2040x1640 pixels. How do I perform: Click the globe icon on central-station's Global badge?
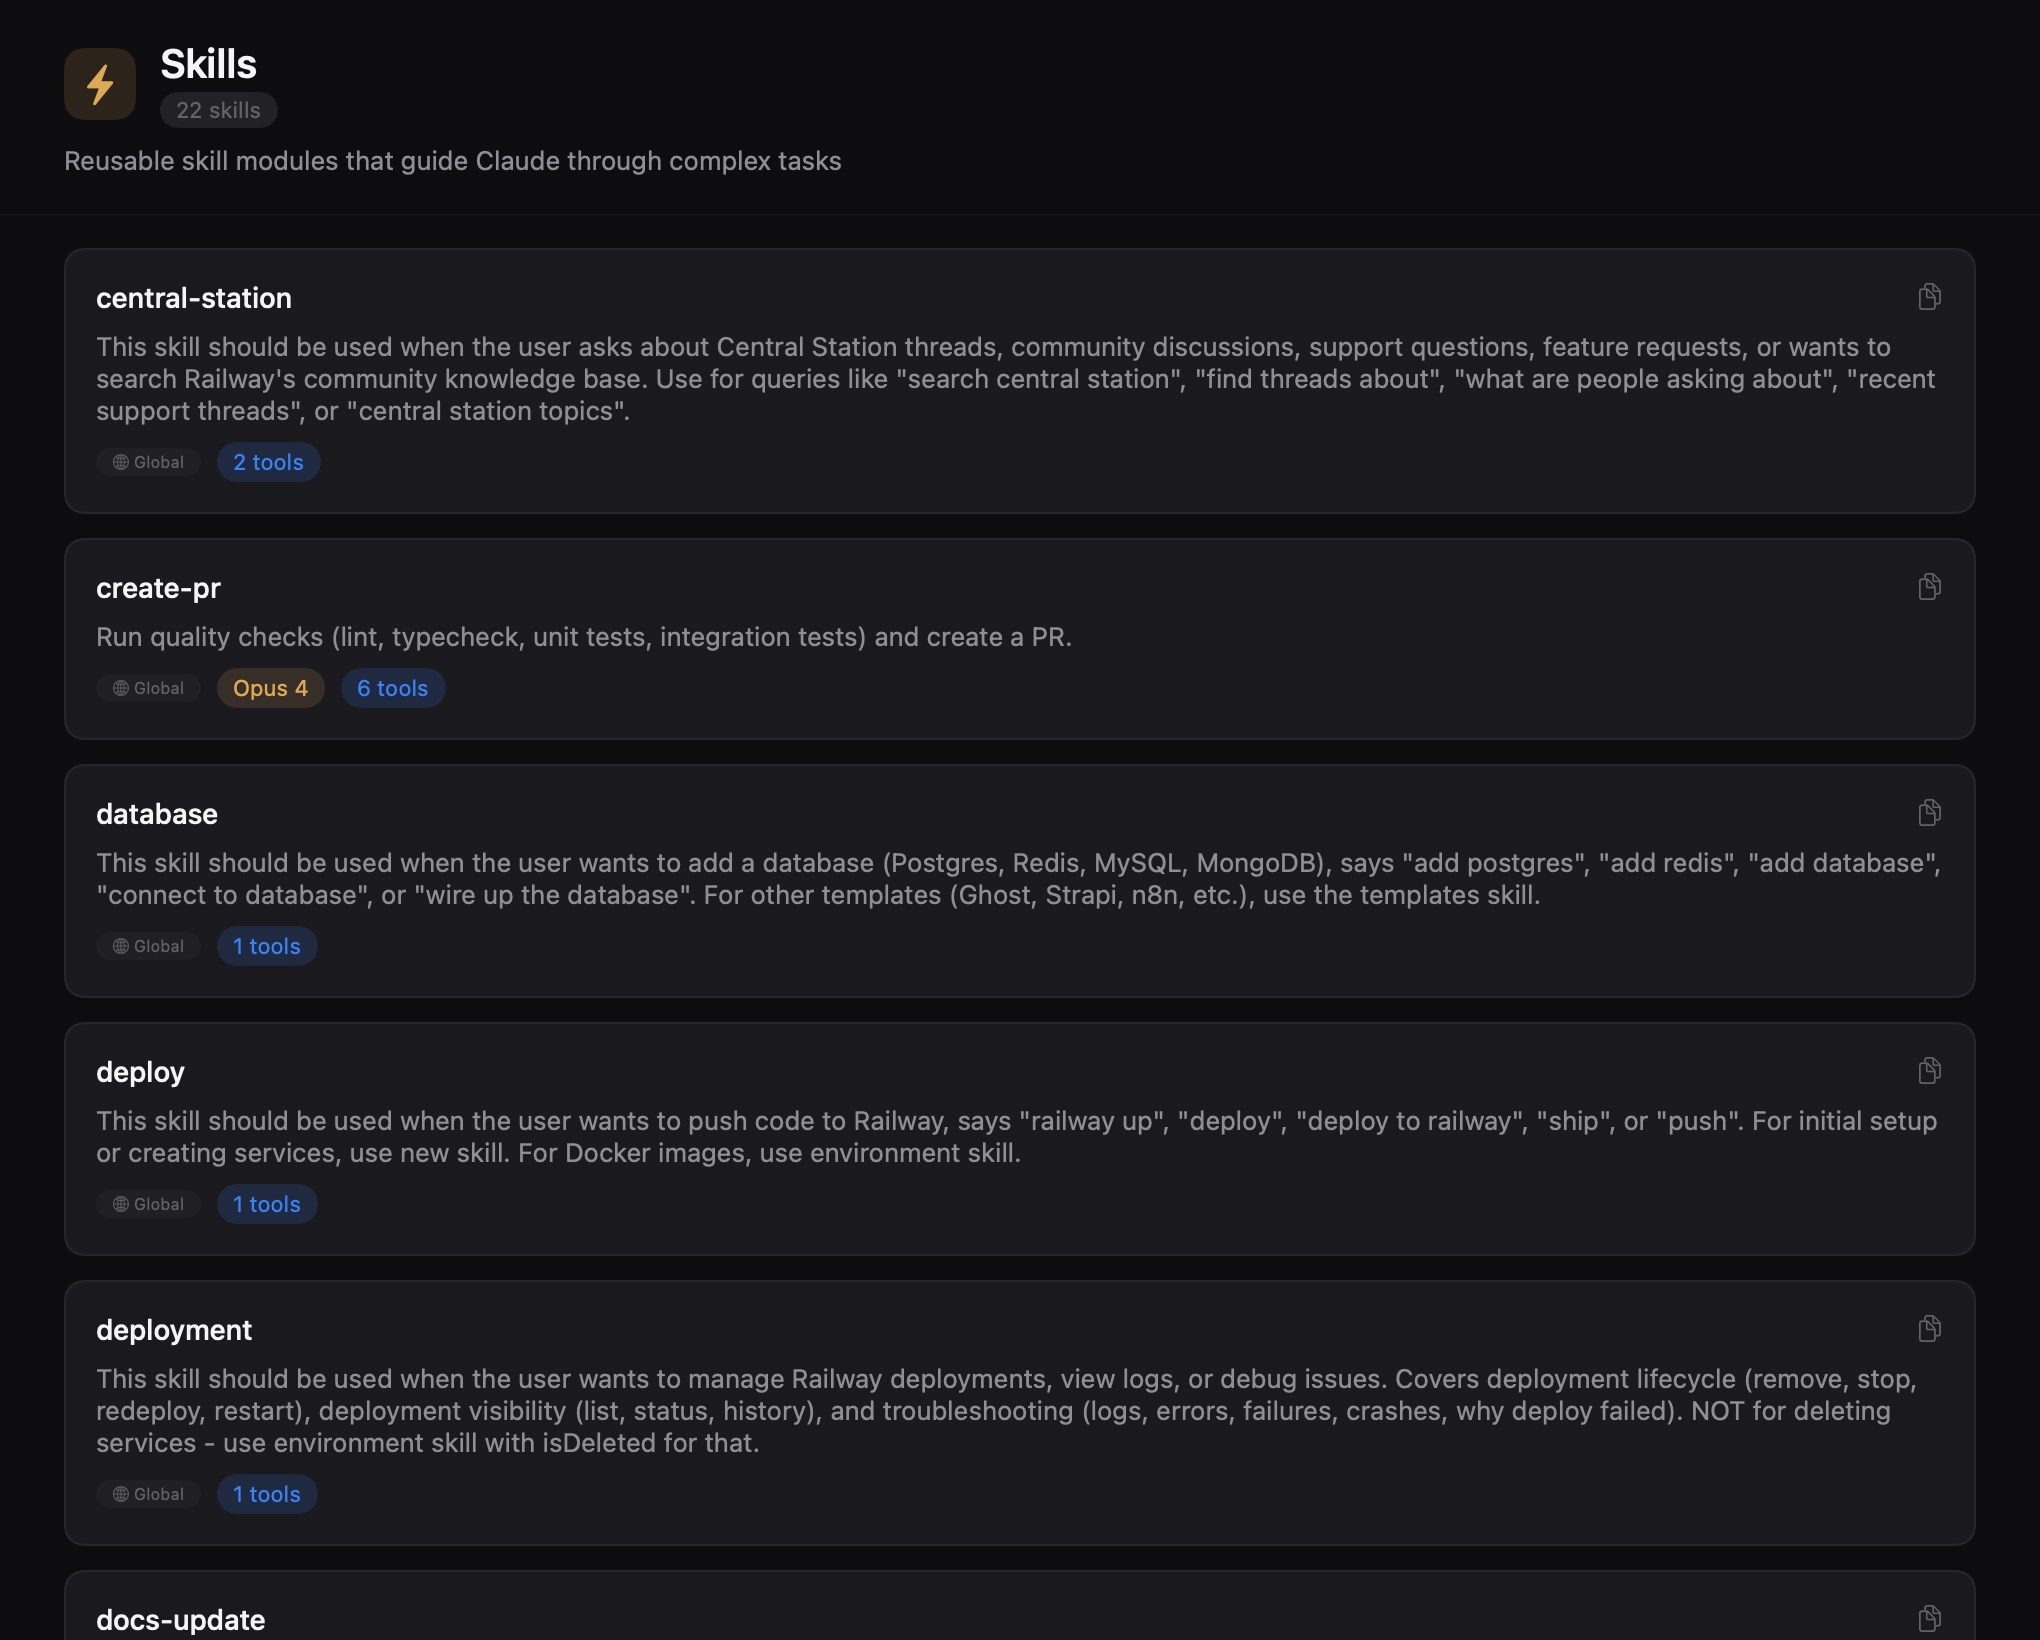(x=119, y=462)
